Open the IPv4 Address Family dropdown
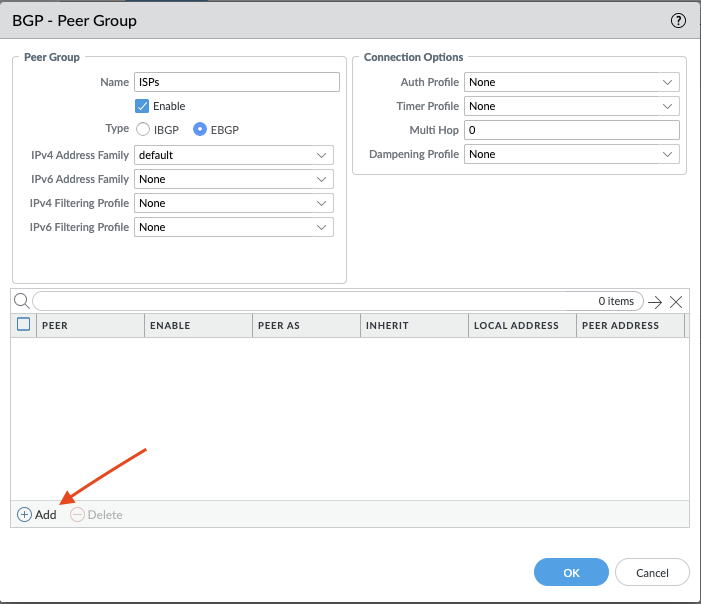 point(234,155)
